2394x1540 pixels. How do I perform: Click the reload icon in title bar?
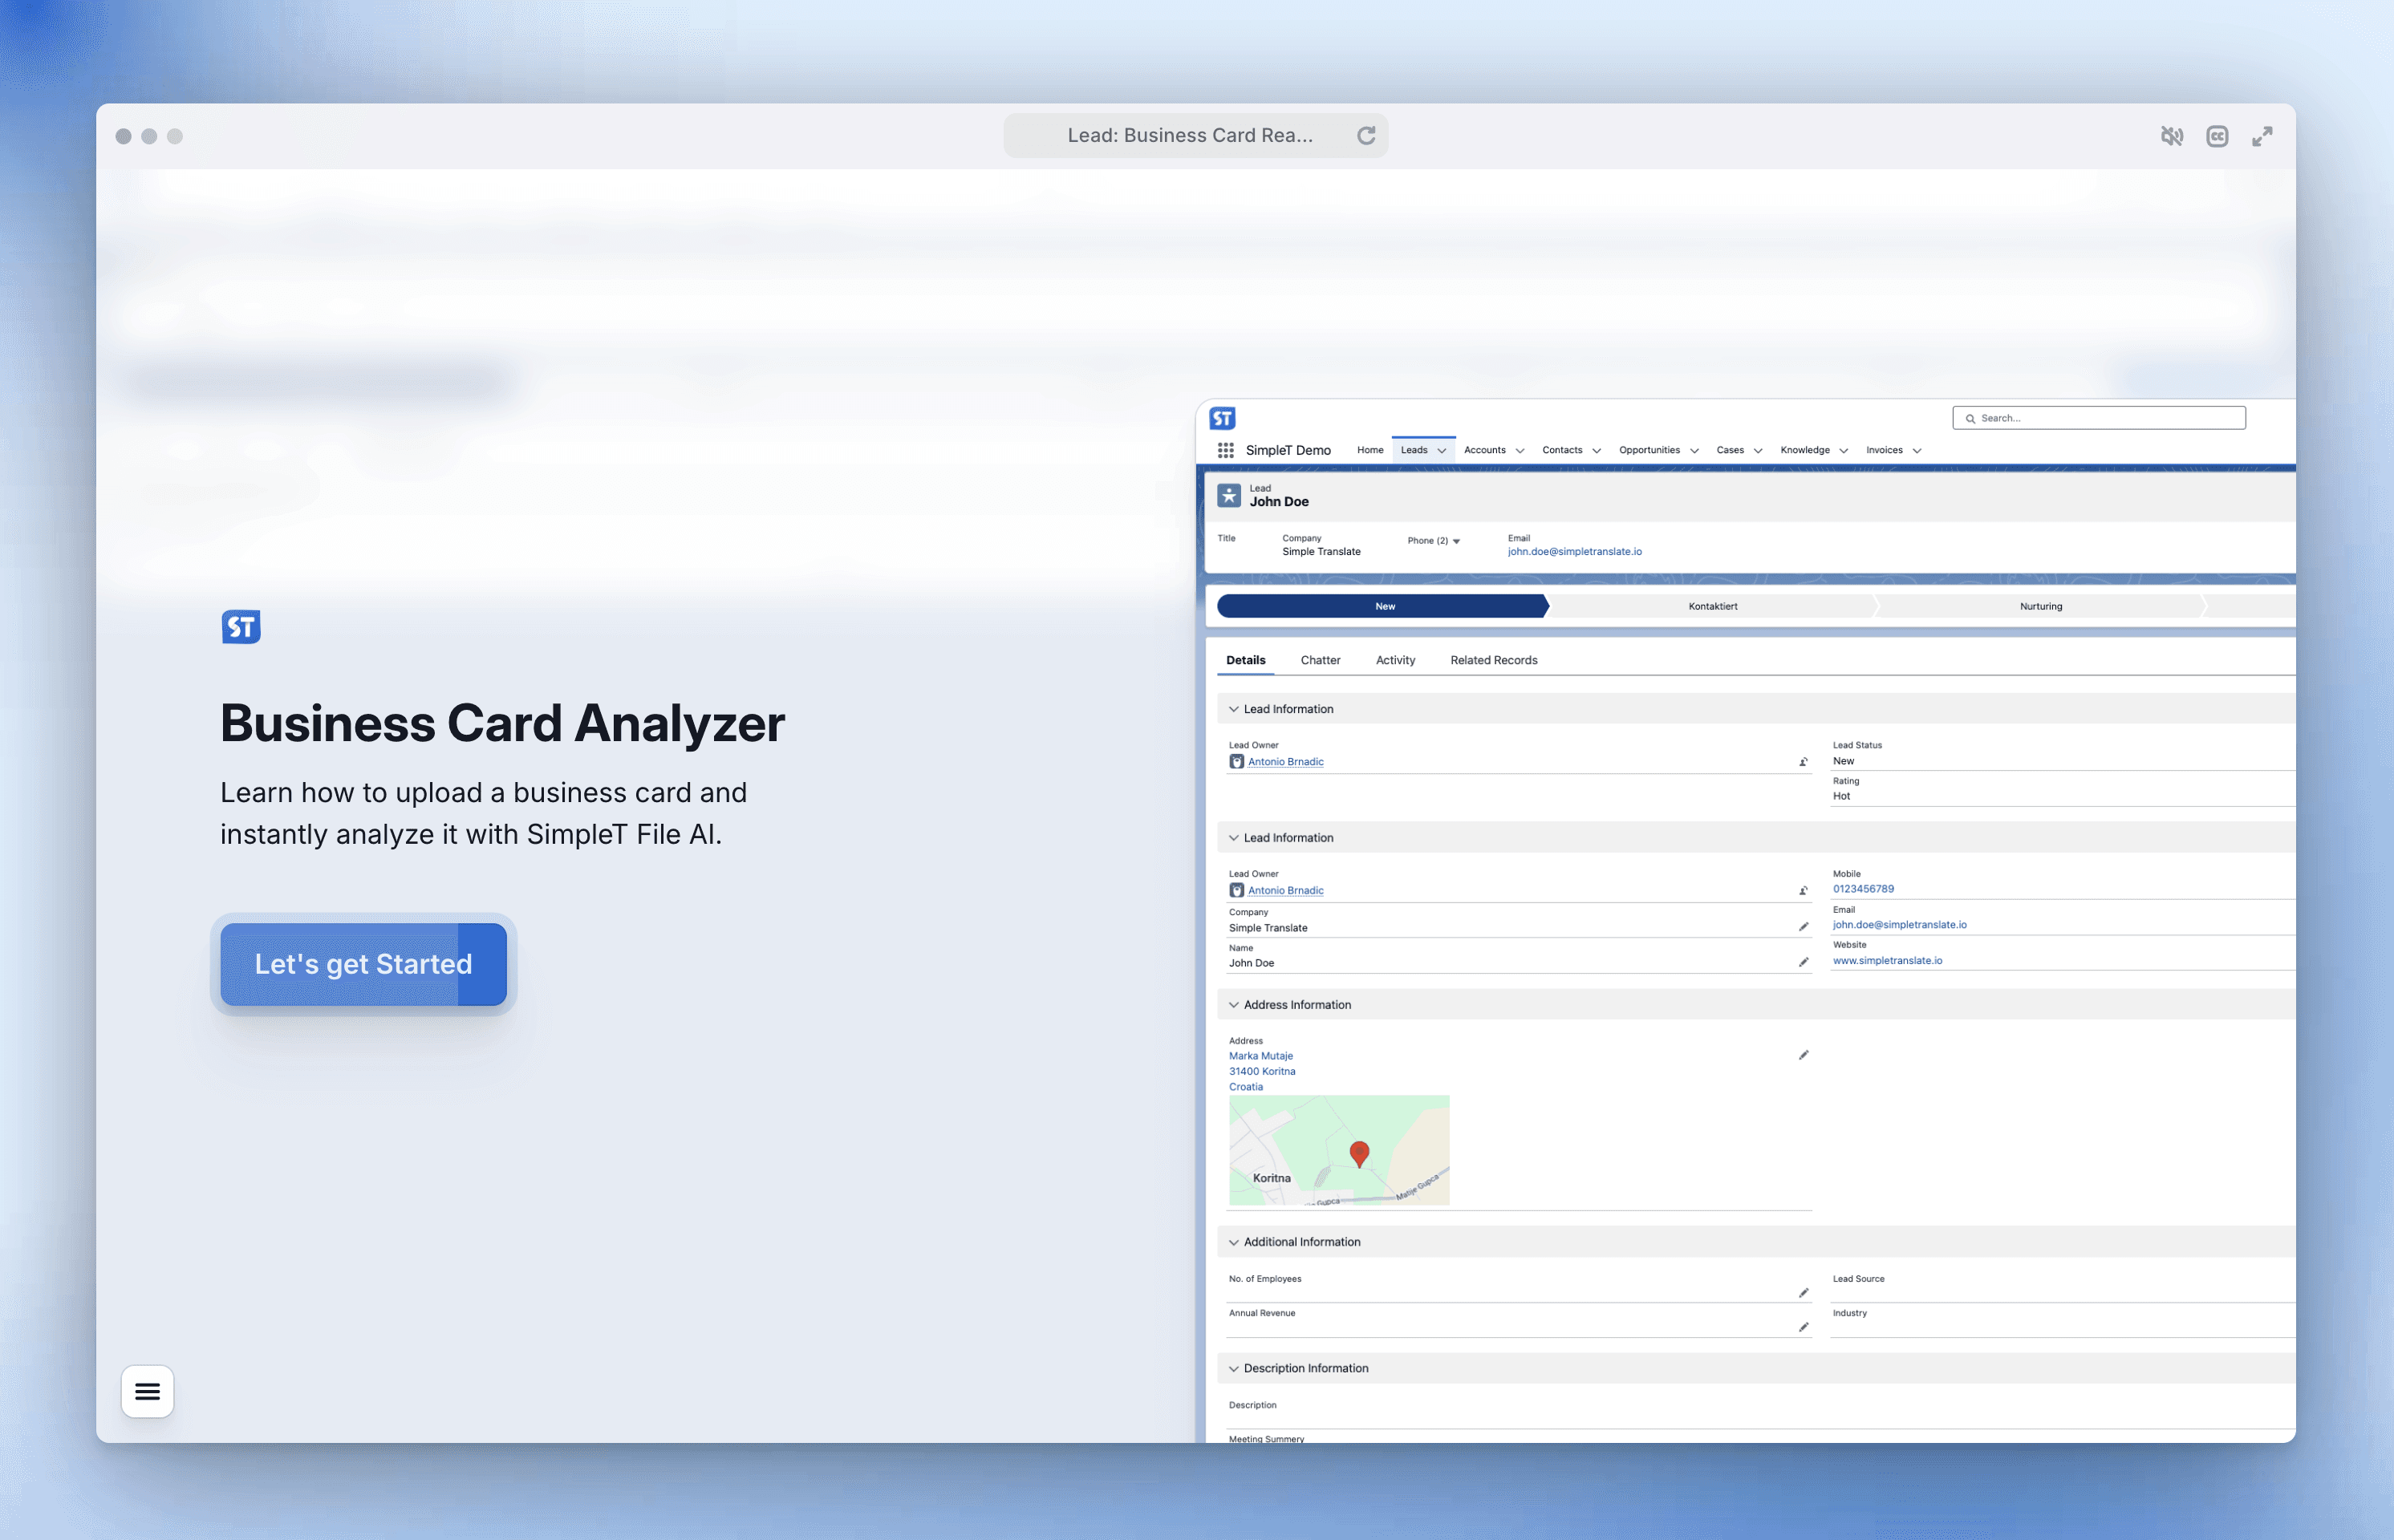pos(1366,136)
